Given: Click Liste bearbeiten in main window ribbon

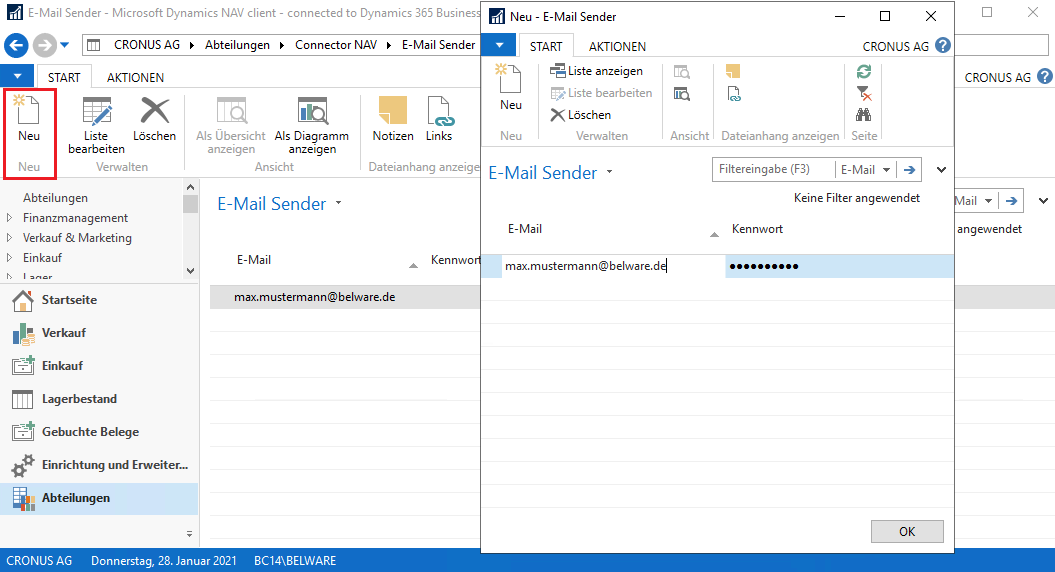Looking at the screenshot, I should 96,126.
